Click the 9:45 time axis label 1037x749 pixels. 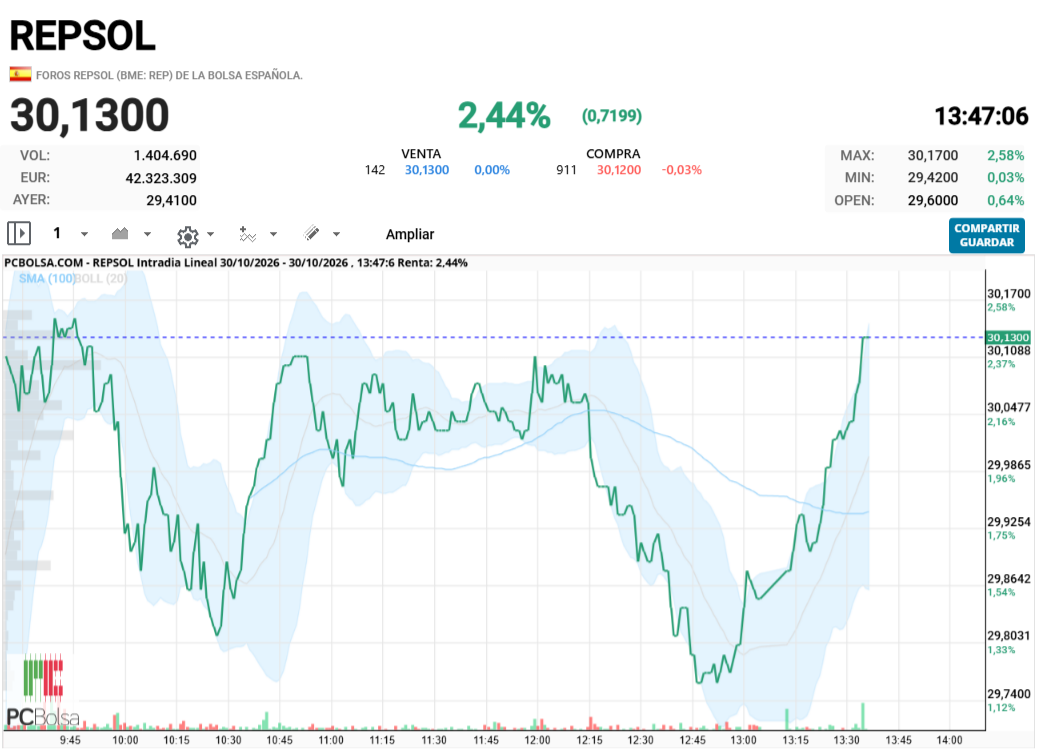70,740
